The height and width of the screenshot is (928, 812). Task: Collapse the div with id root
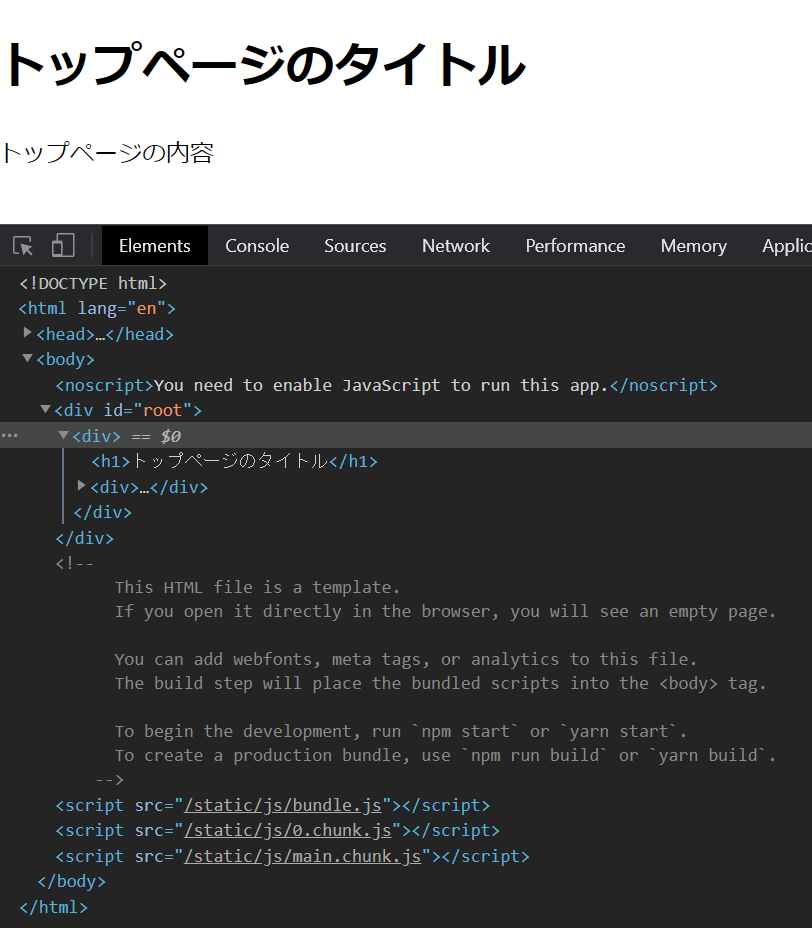(x=45, y=409)
